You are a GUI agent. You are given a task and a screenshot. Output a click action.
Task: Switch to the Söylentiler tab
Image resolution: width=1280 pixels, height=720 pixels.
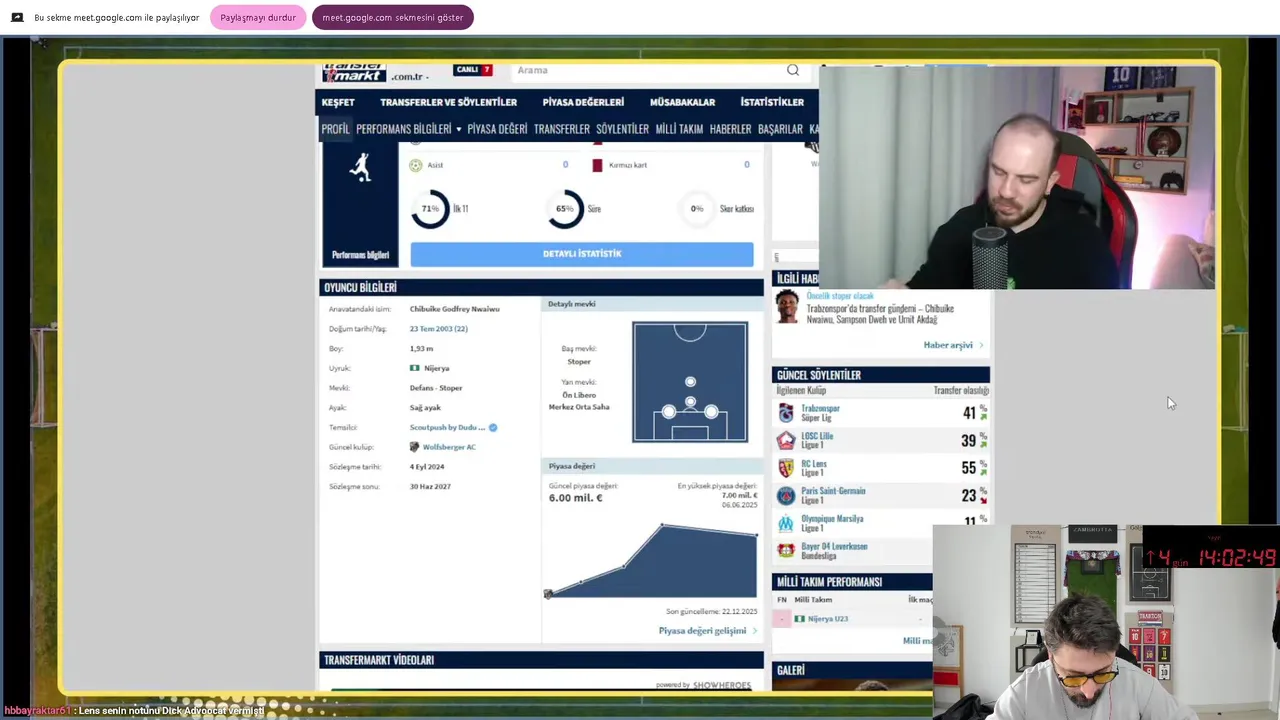[622, 129]
